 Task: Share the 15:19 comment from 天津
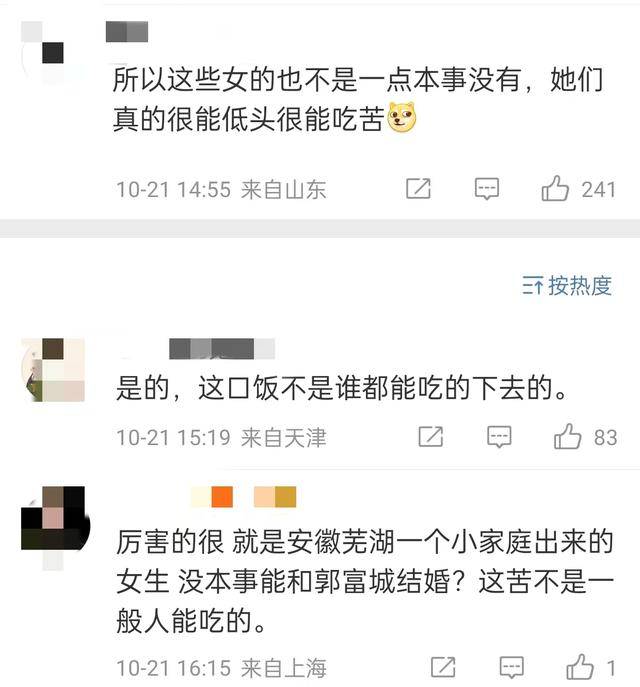(431, 437)
